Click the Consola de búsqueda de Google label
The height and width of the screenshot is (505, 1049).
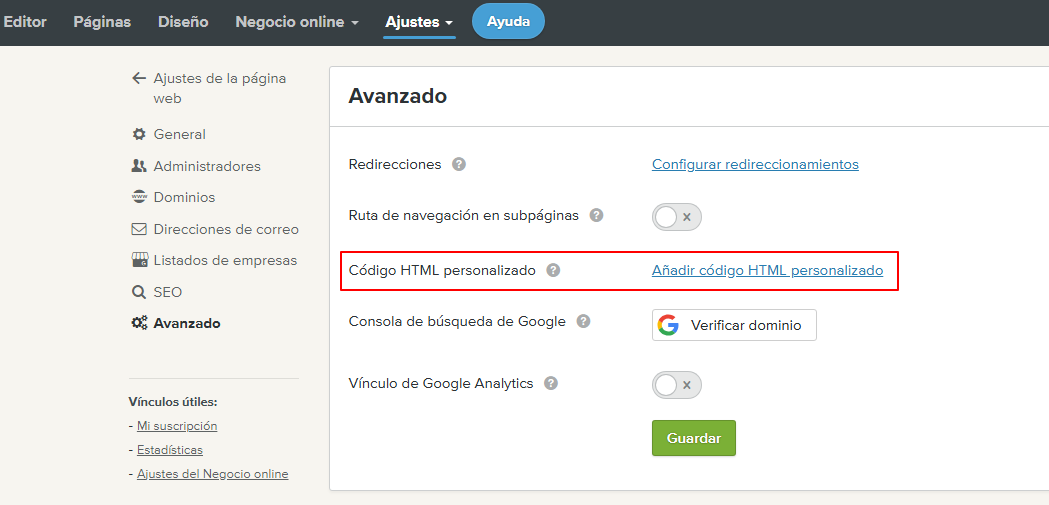coord(458,322)
